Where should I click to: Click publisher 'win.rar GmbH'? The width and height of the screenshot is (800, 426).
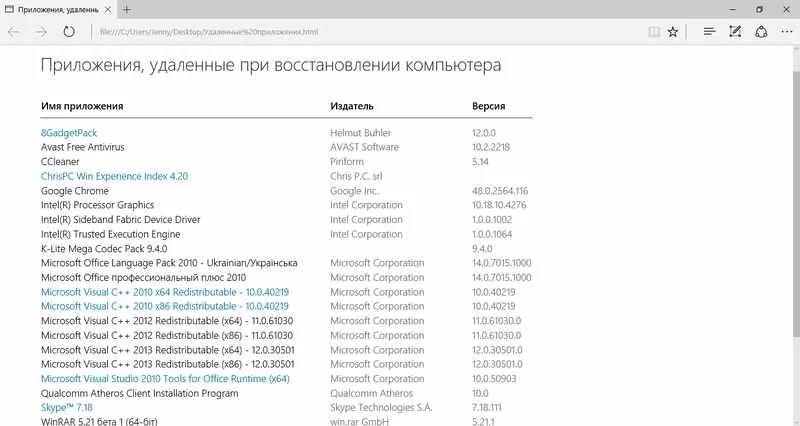tap(360, 421)
